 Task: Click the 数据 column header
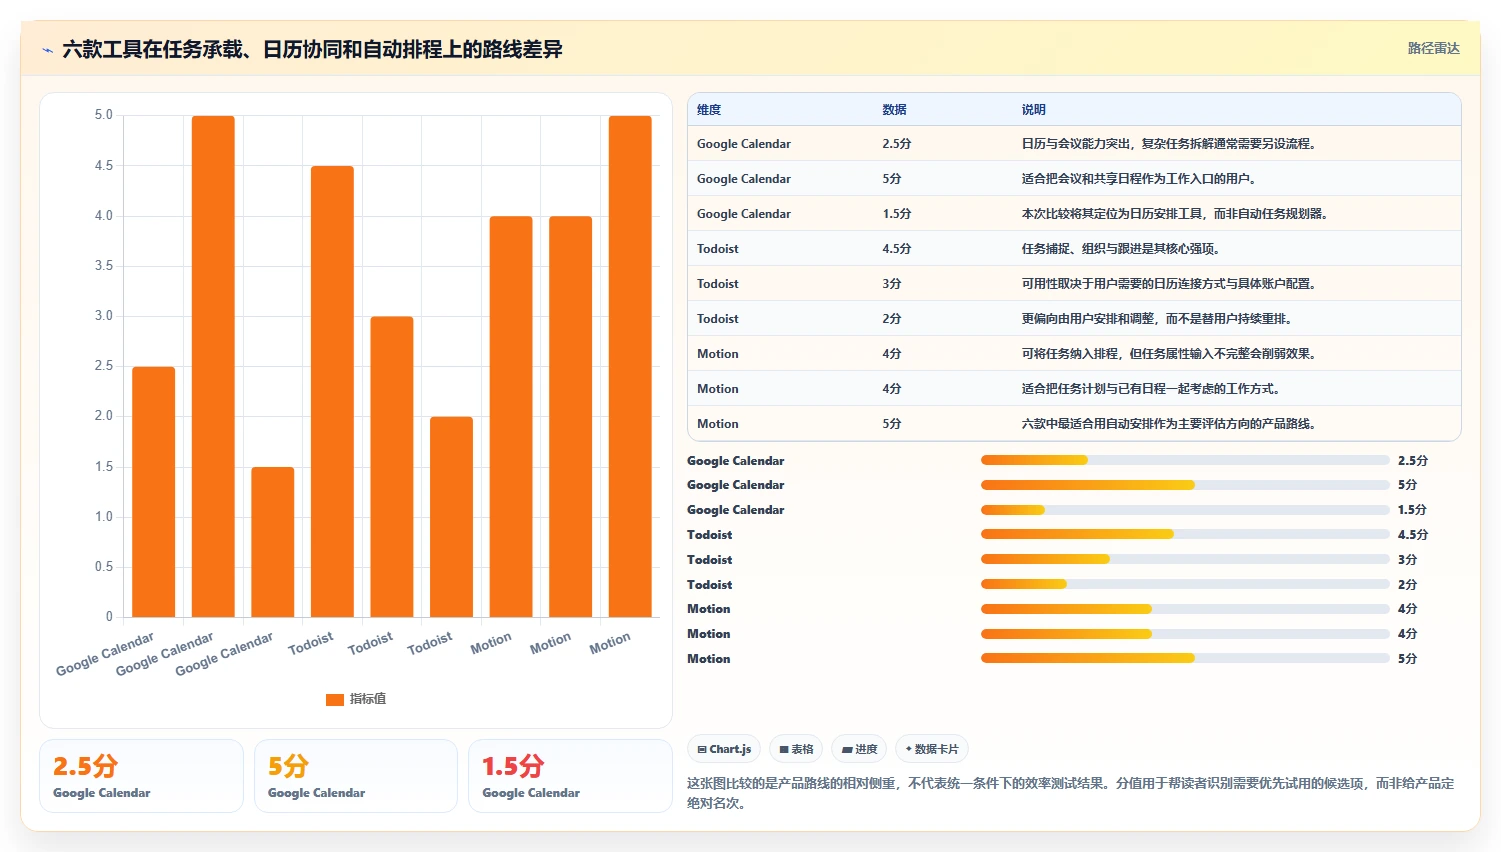pyautogui.click(x=894, y=110)
